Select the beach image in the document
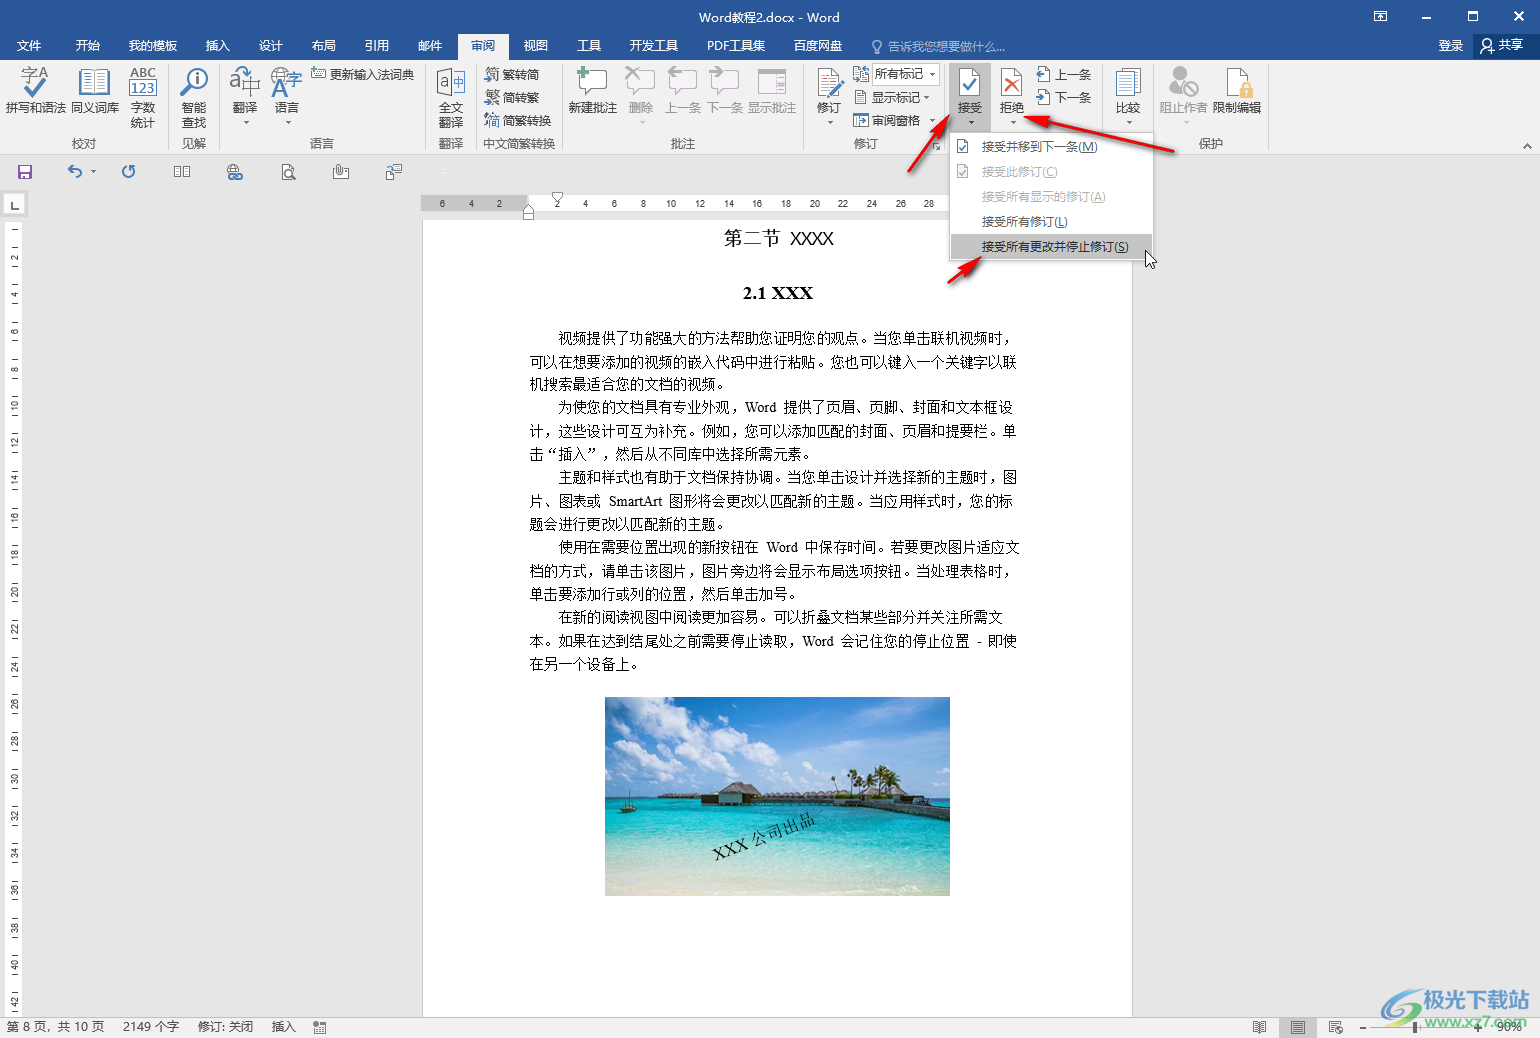This screenshot has width=1540, height=1038. point(777,796)
